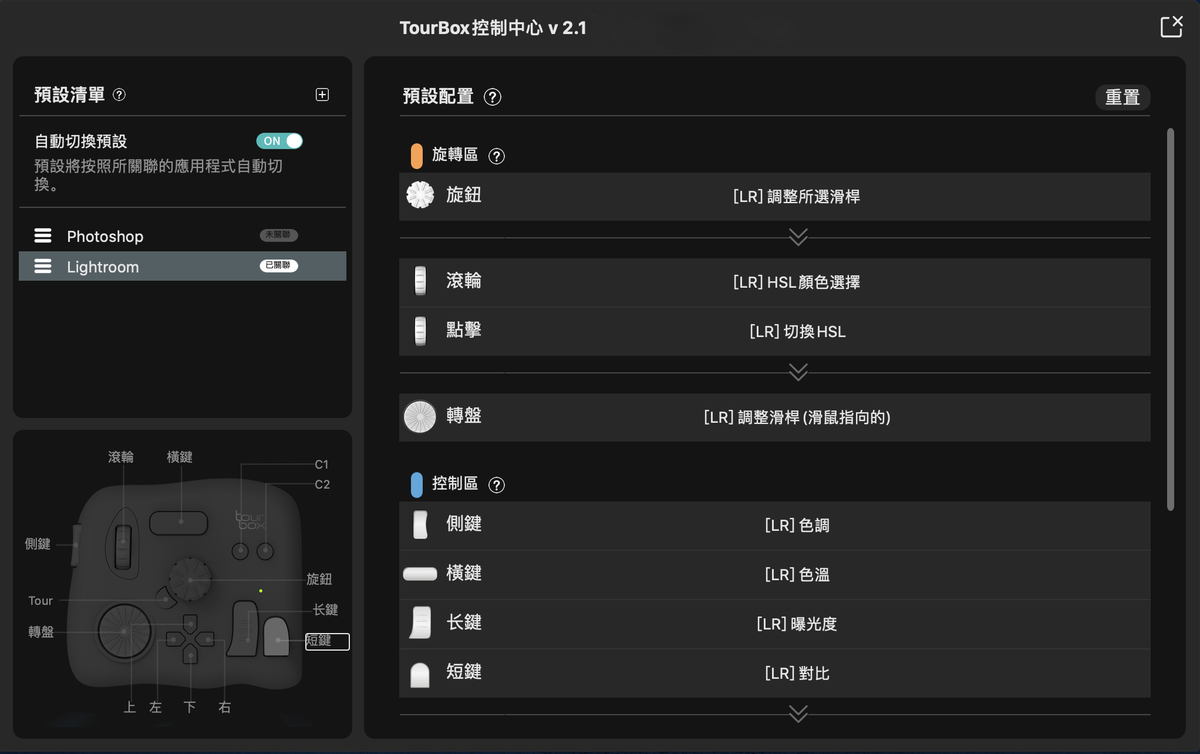Select the Lightroom preset
Viewport: 1200px width, 754px height.
183,266
